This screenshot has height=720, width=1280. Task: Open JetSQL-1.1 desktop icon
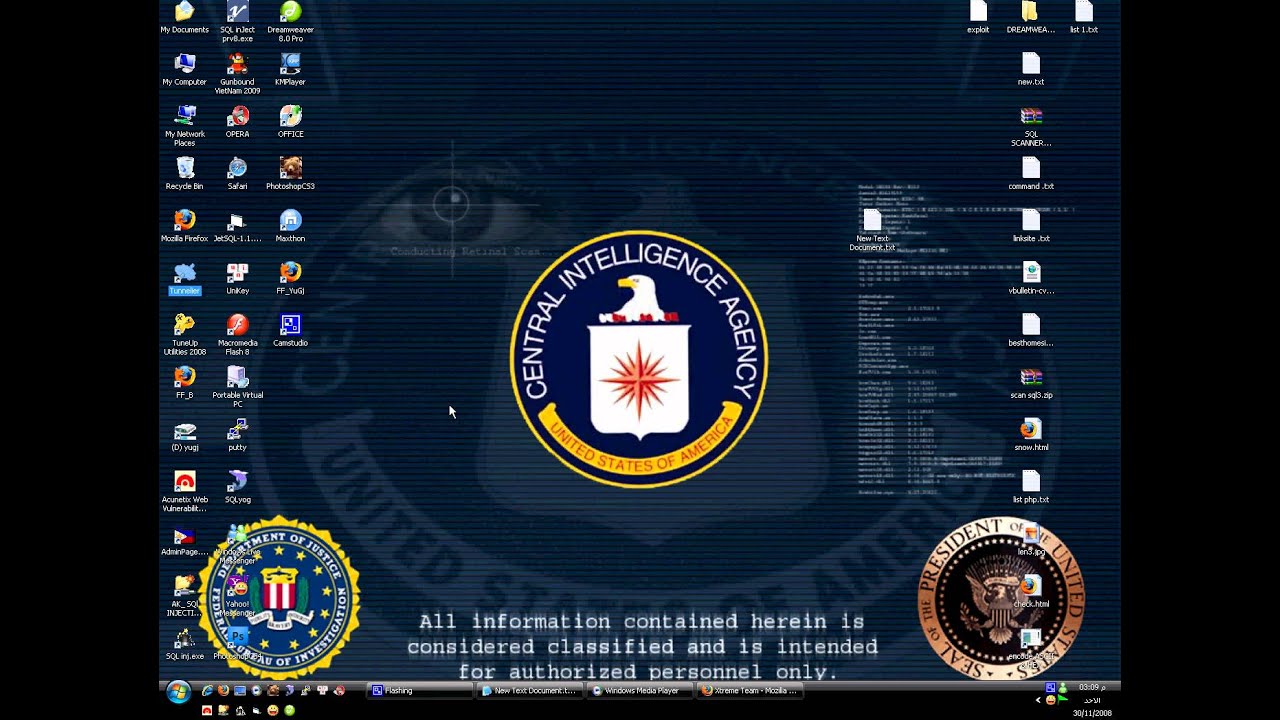pyautogui.click(x=237, y=226)
